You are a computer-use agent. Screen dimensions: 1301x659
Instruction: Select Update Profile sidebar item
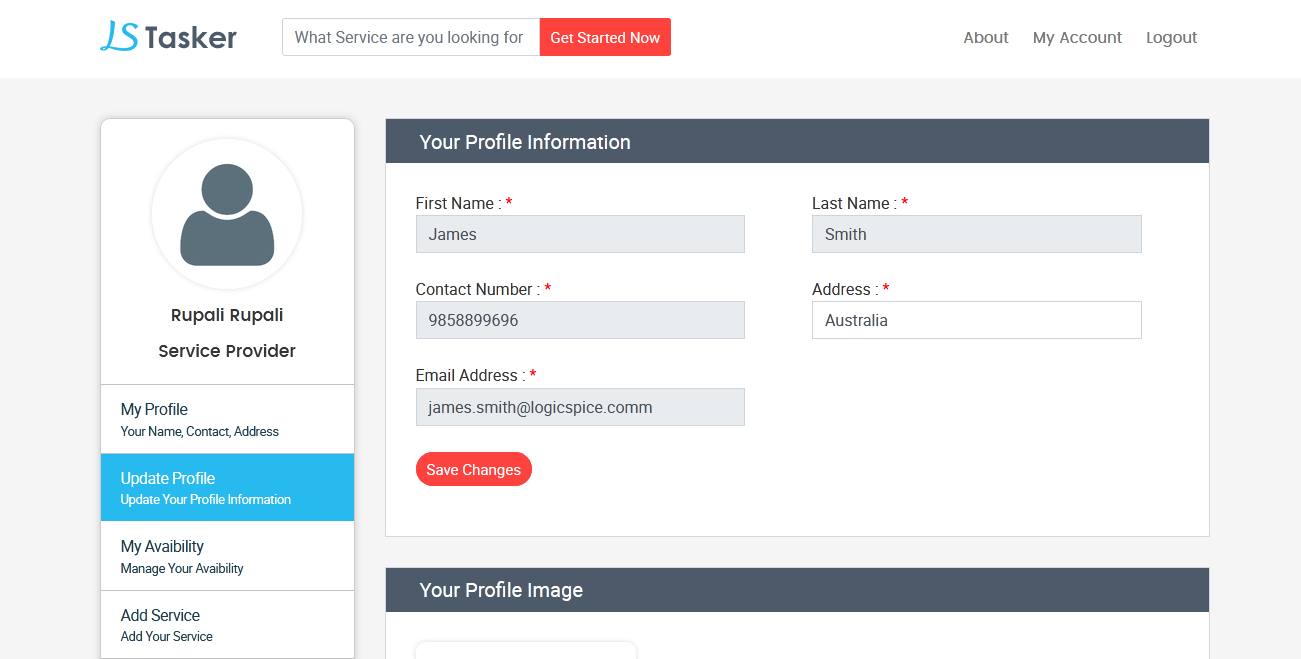(227, 487)
